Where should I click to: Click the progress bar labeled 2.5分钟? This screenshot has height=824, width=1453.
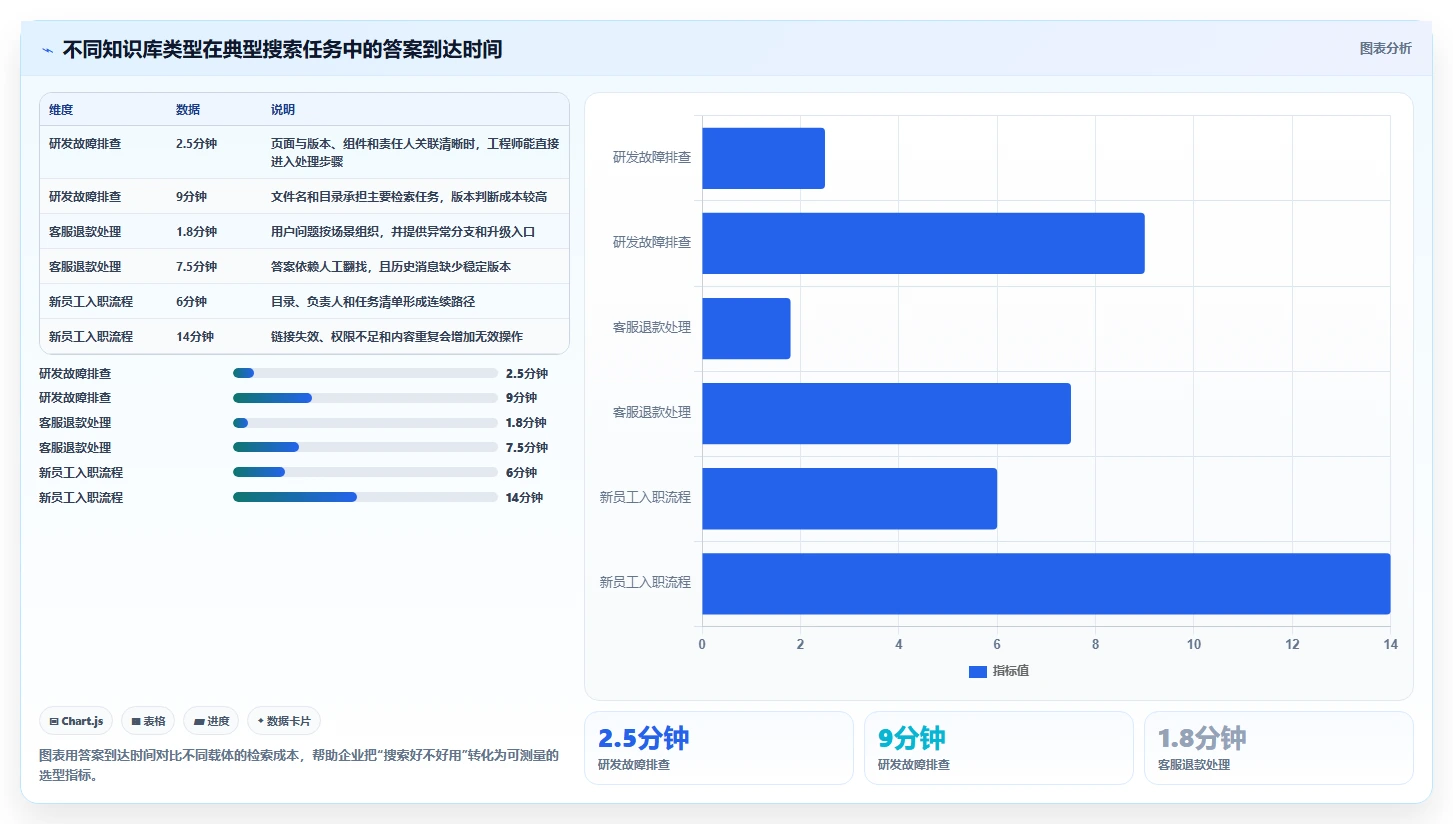pos(365,373)
